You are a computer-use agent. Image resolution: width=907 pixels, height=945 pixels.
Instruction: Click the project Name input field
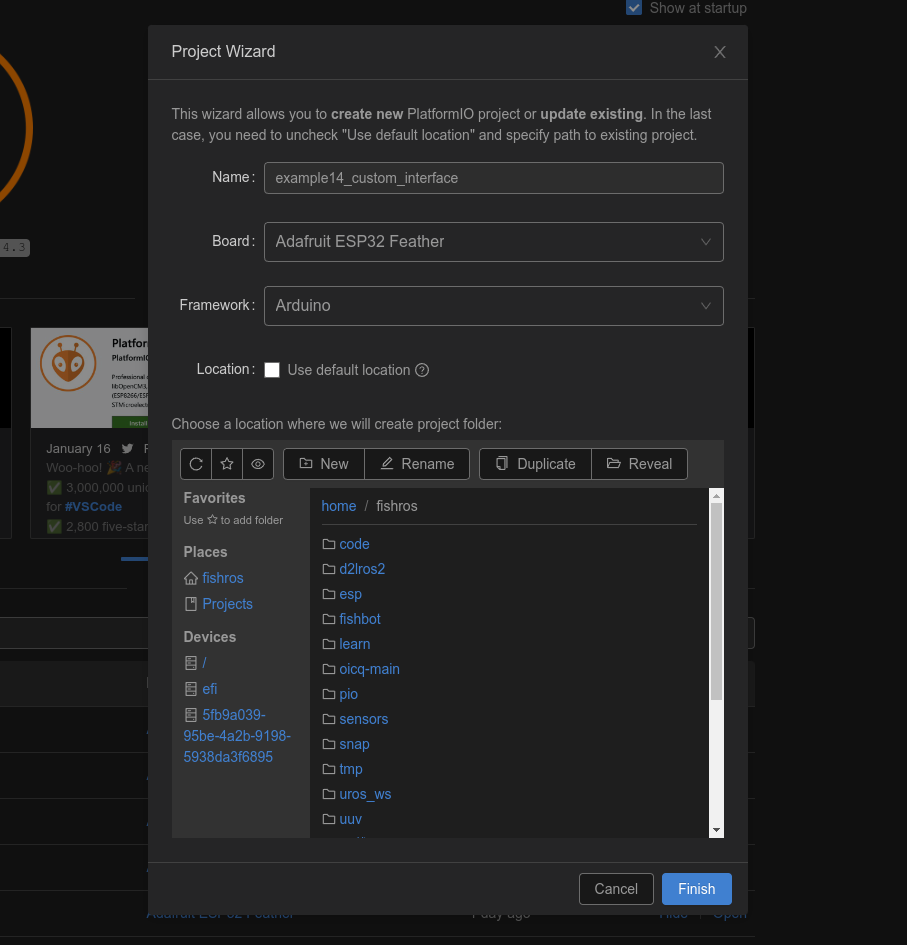(x=493, y=178)
